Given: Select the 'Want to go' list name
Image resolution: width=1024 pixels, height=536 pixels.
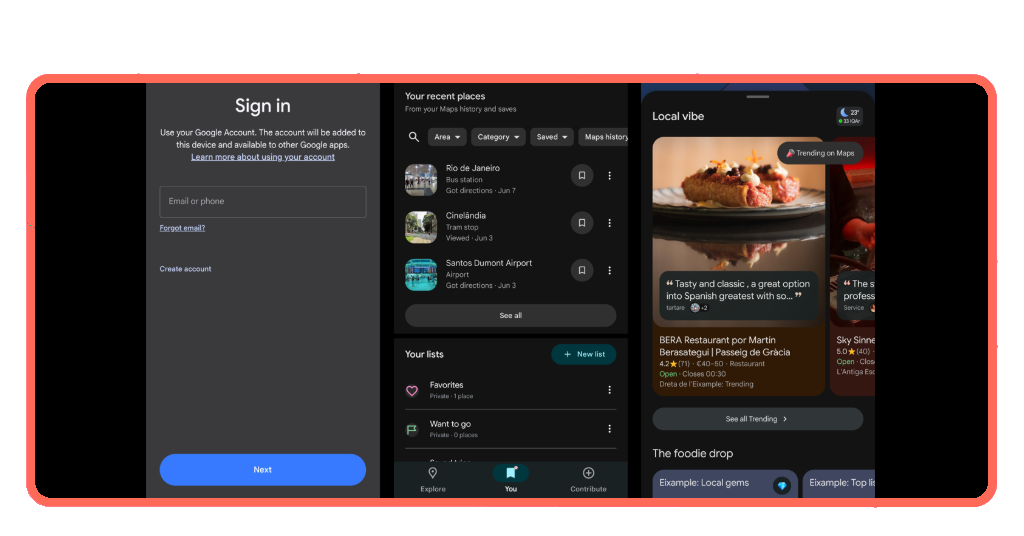Looking at the screenshot, I should coord(450,424).
